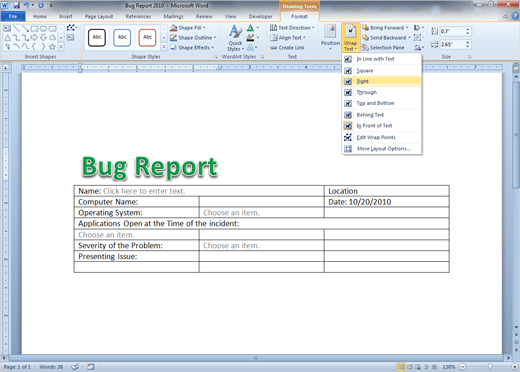The width and height of the screenshot is (520, 372).
Task: Save the document from Quick Access
Action: [16, 5]
